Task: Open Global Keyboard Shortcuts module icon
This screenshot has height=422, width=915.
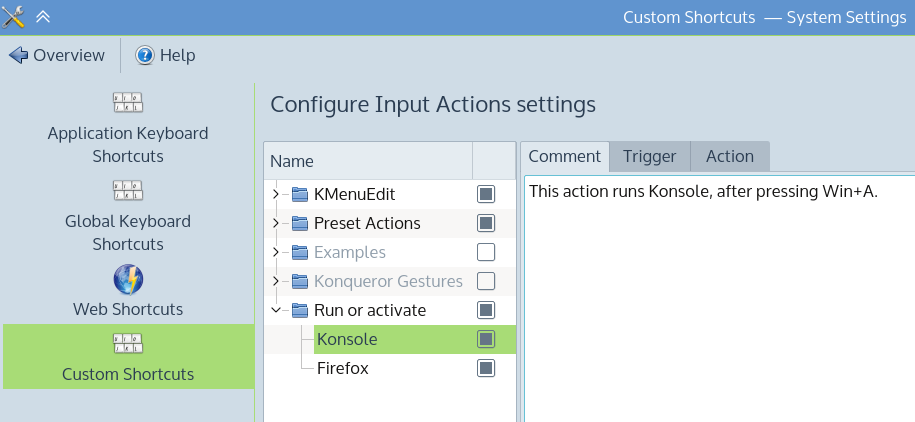Action: [128, 190]
